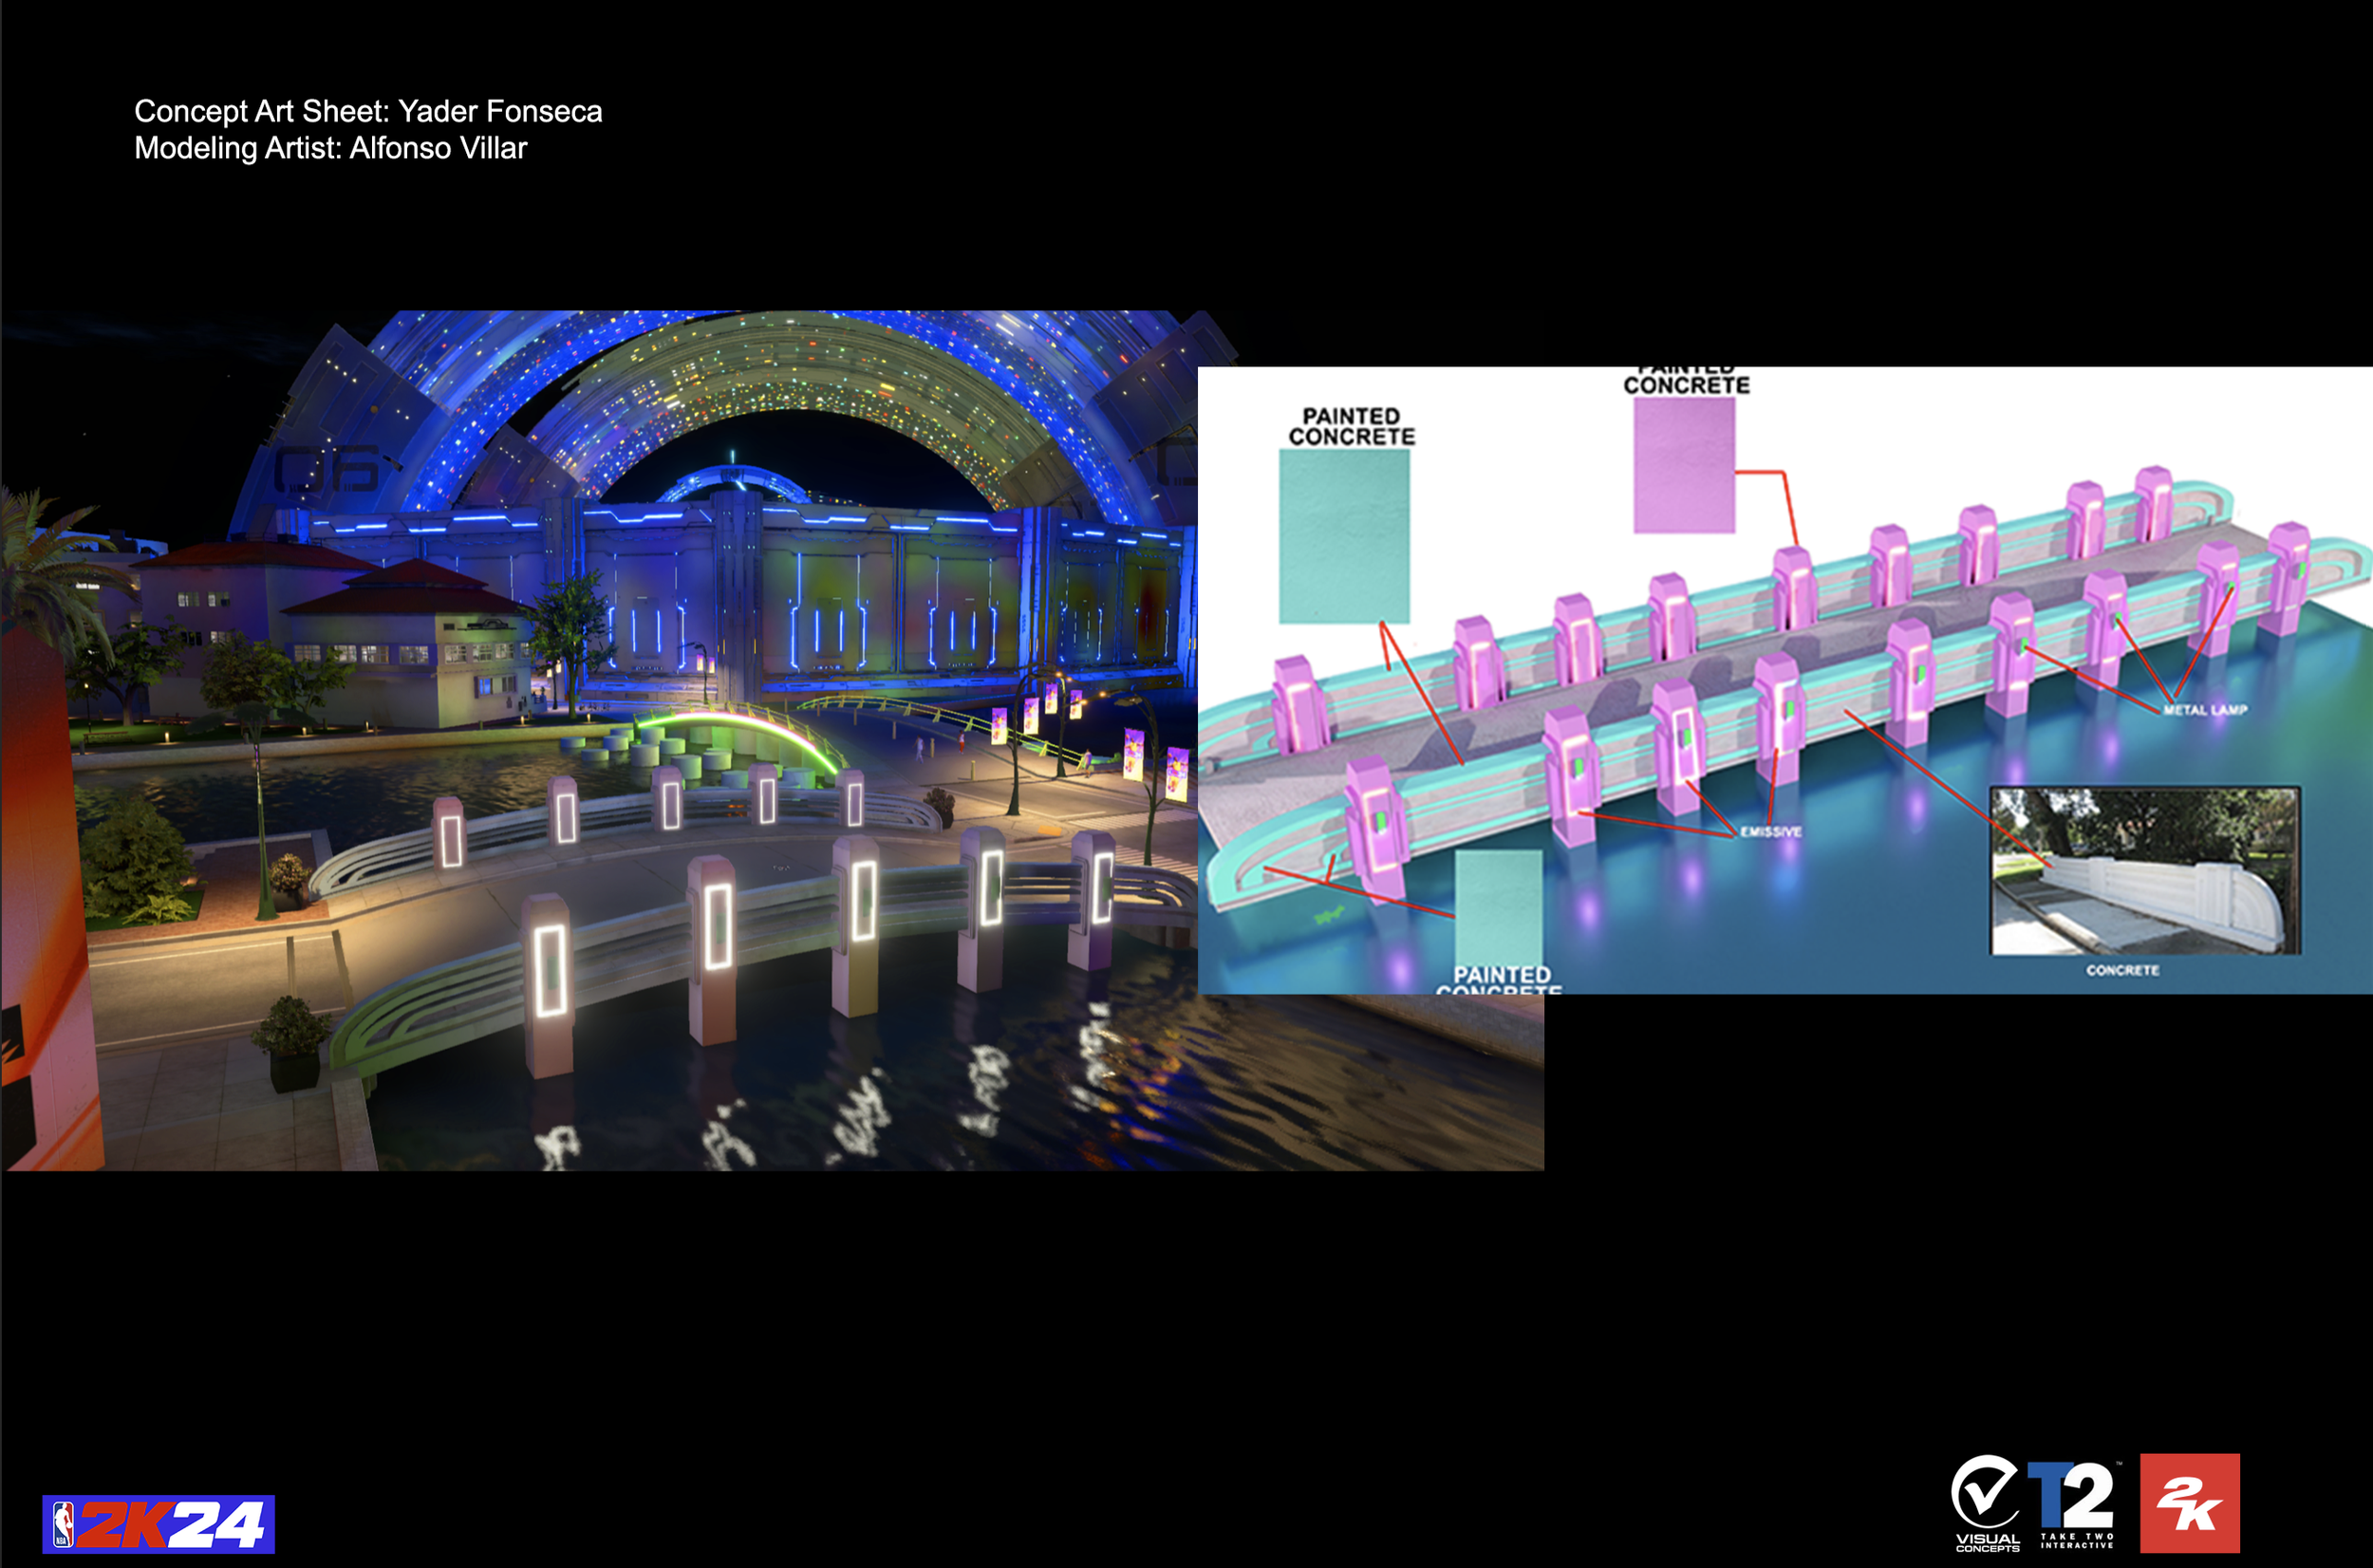Click the red 2K logo
Viewport: 2373px width, 1568px height.
pyautogui.click(x=2189, y=1502)
